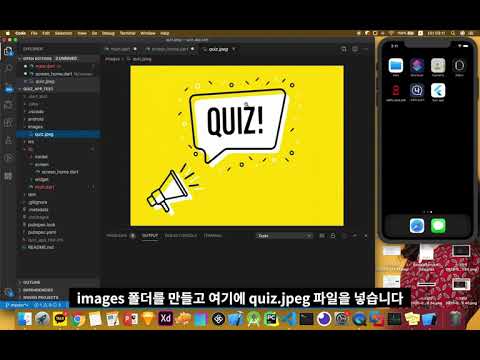Collapse the Open Editors section

coord(58,59)
